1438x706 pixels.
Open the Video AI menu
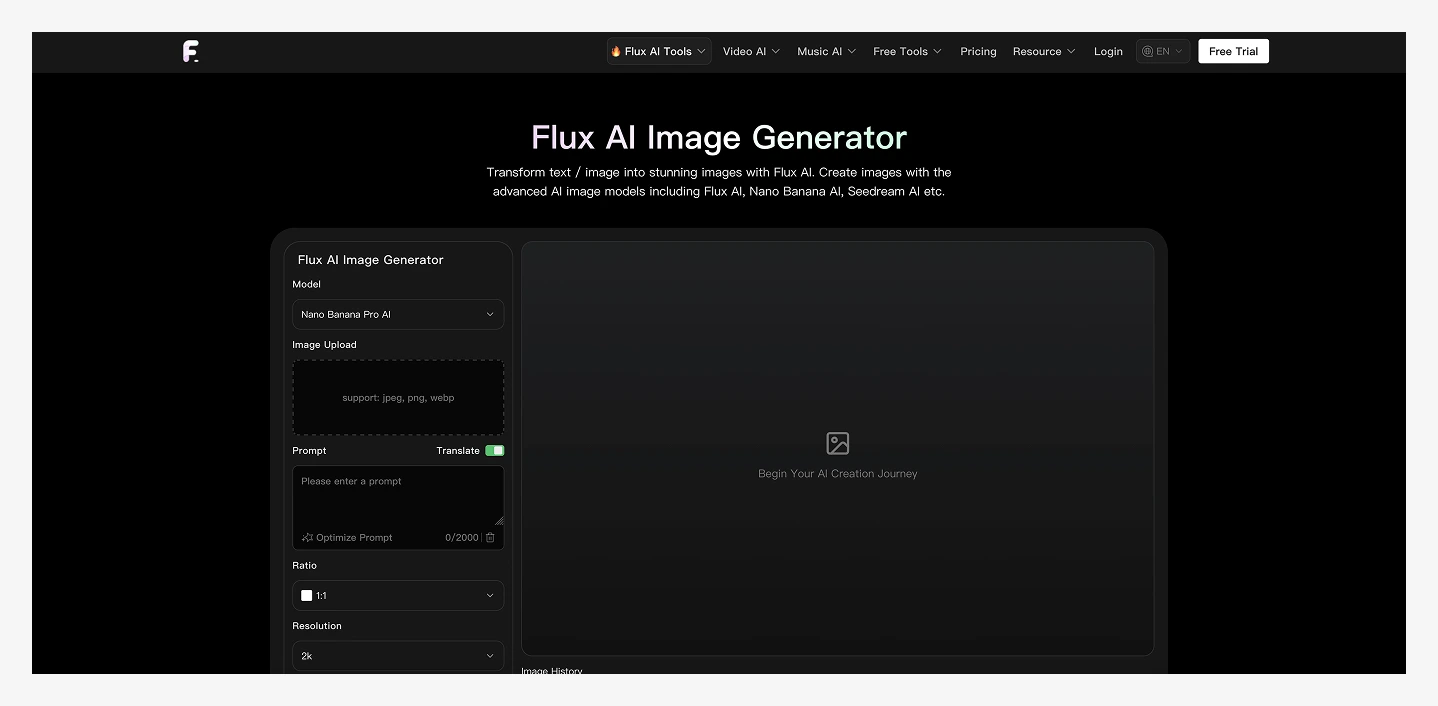pyautogui.click(x=750, y=52)
